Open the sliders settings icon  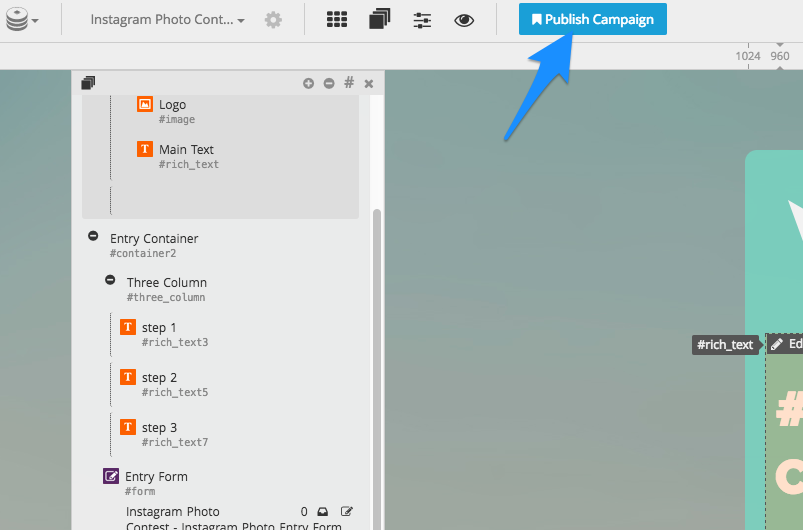(422, 20)
